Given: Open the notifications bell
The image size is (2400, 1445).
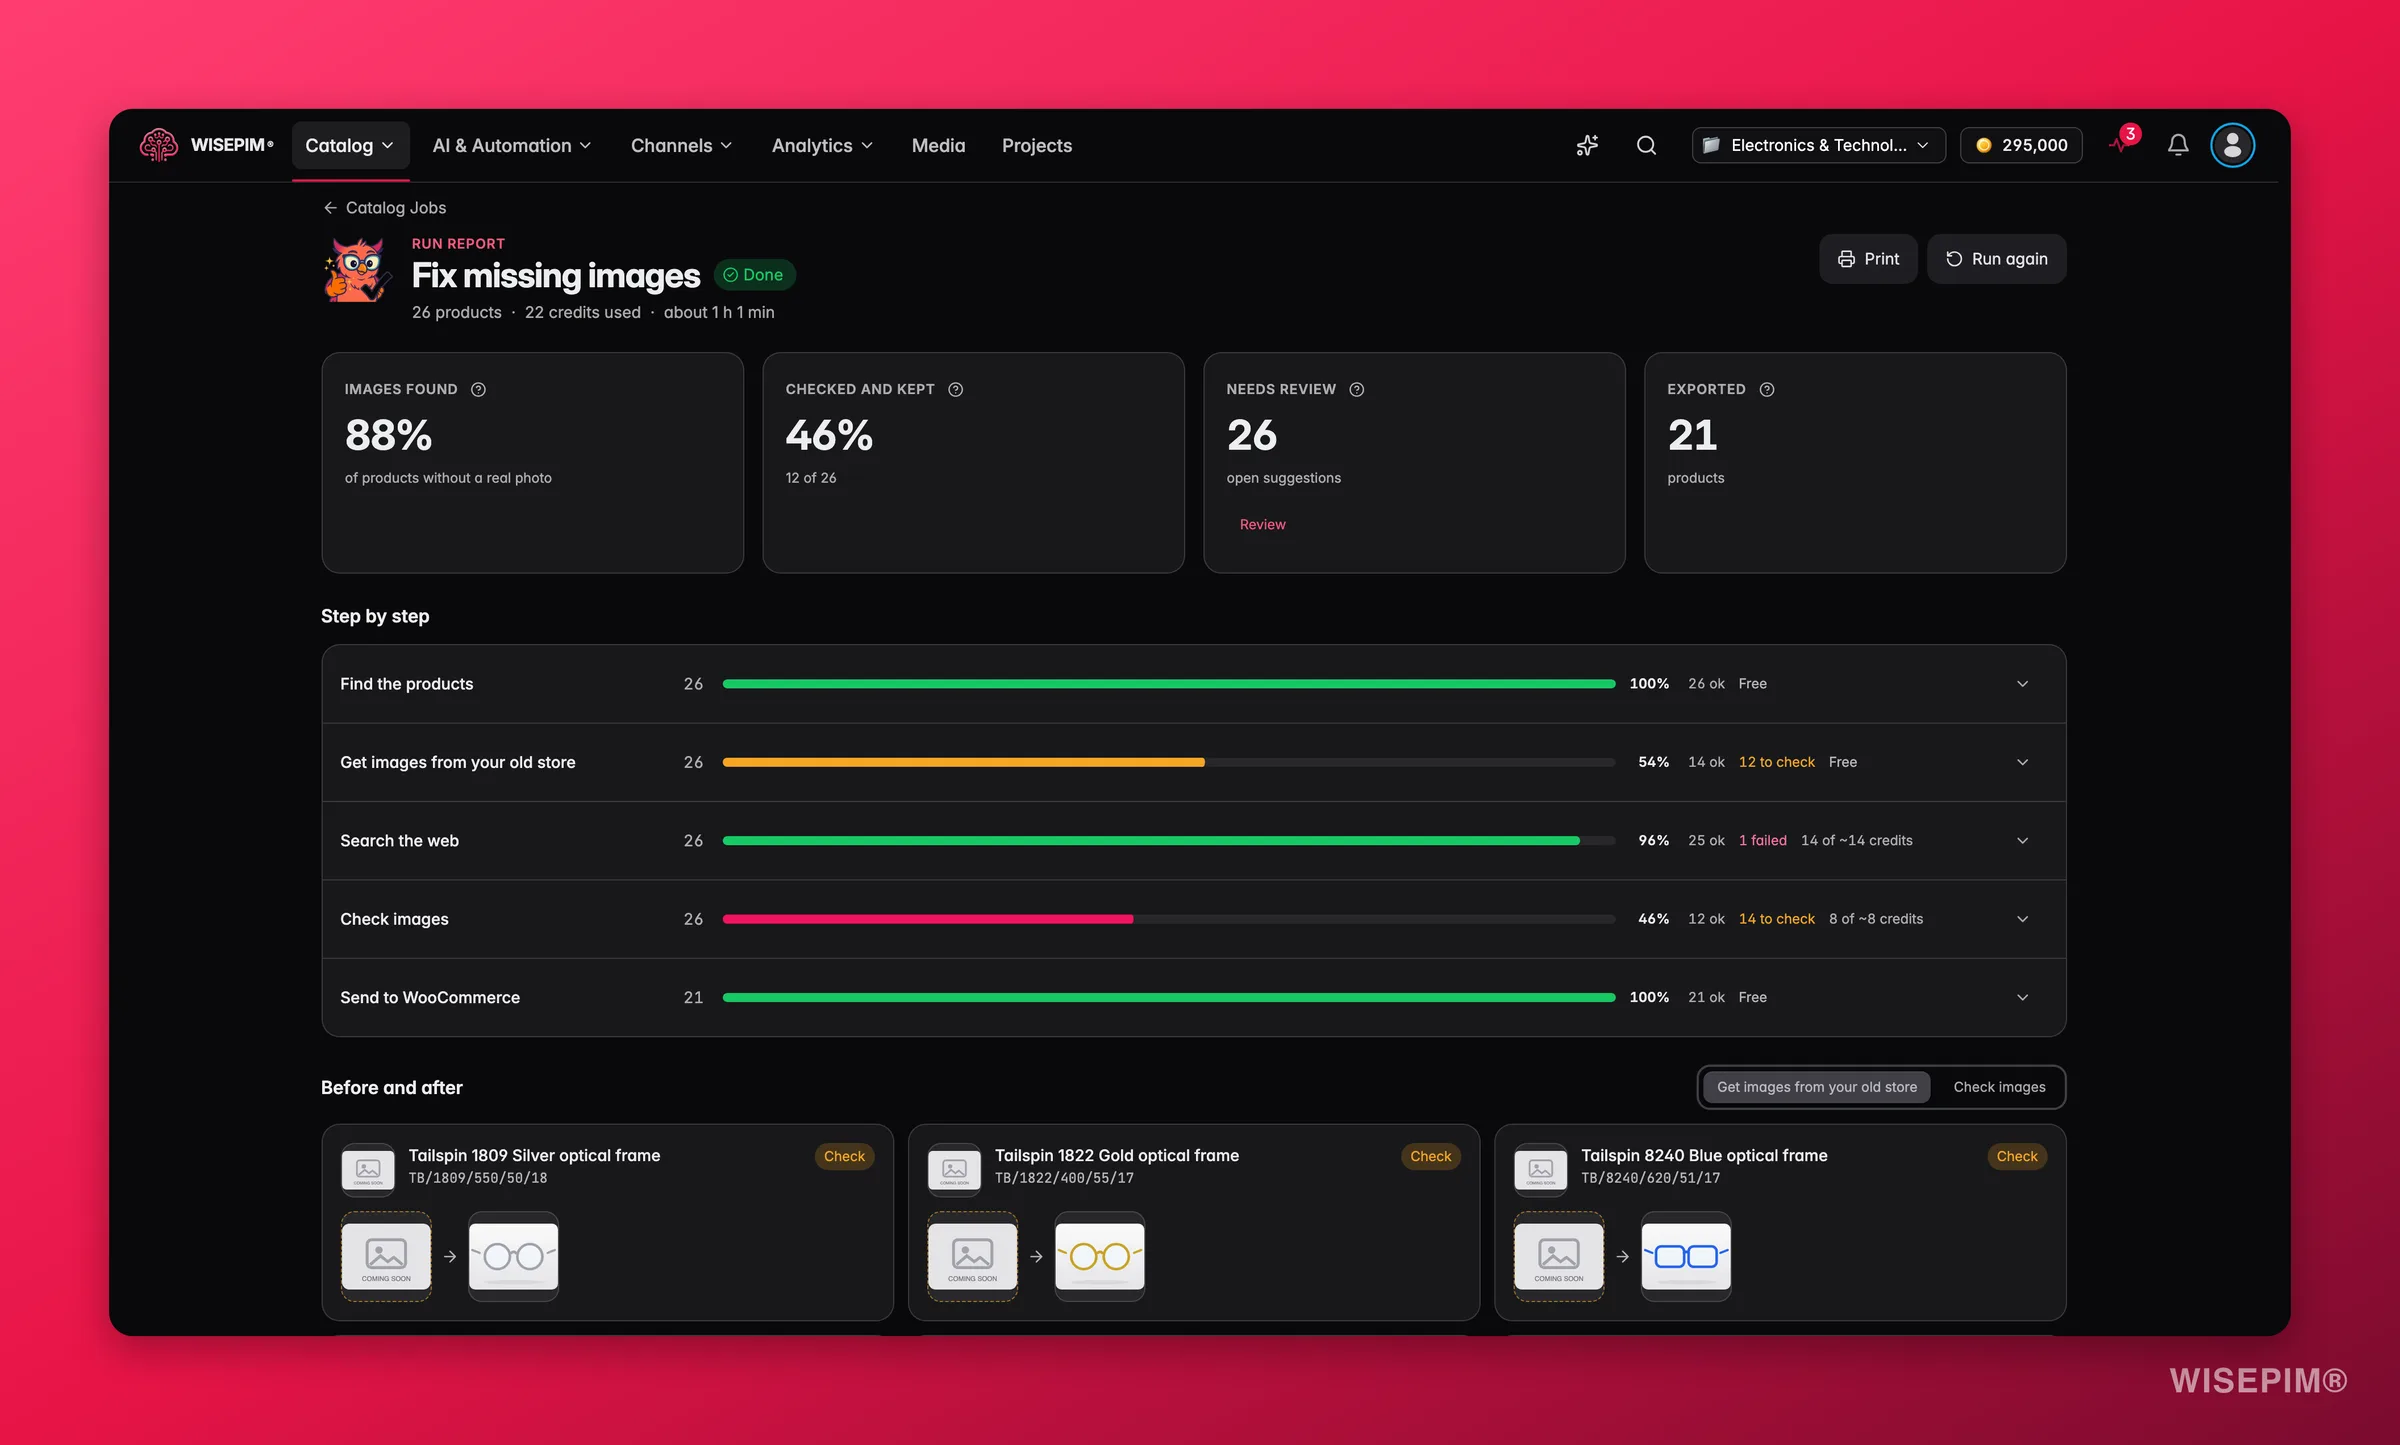Looking at the screenshot, I should 2178,145.
